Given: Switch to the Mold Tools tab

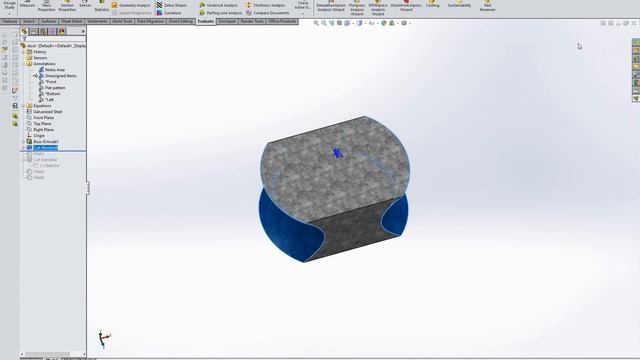Looking at the screenshot, I should tap(122, 21).
